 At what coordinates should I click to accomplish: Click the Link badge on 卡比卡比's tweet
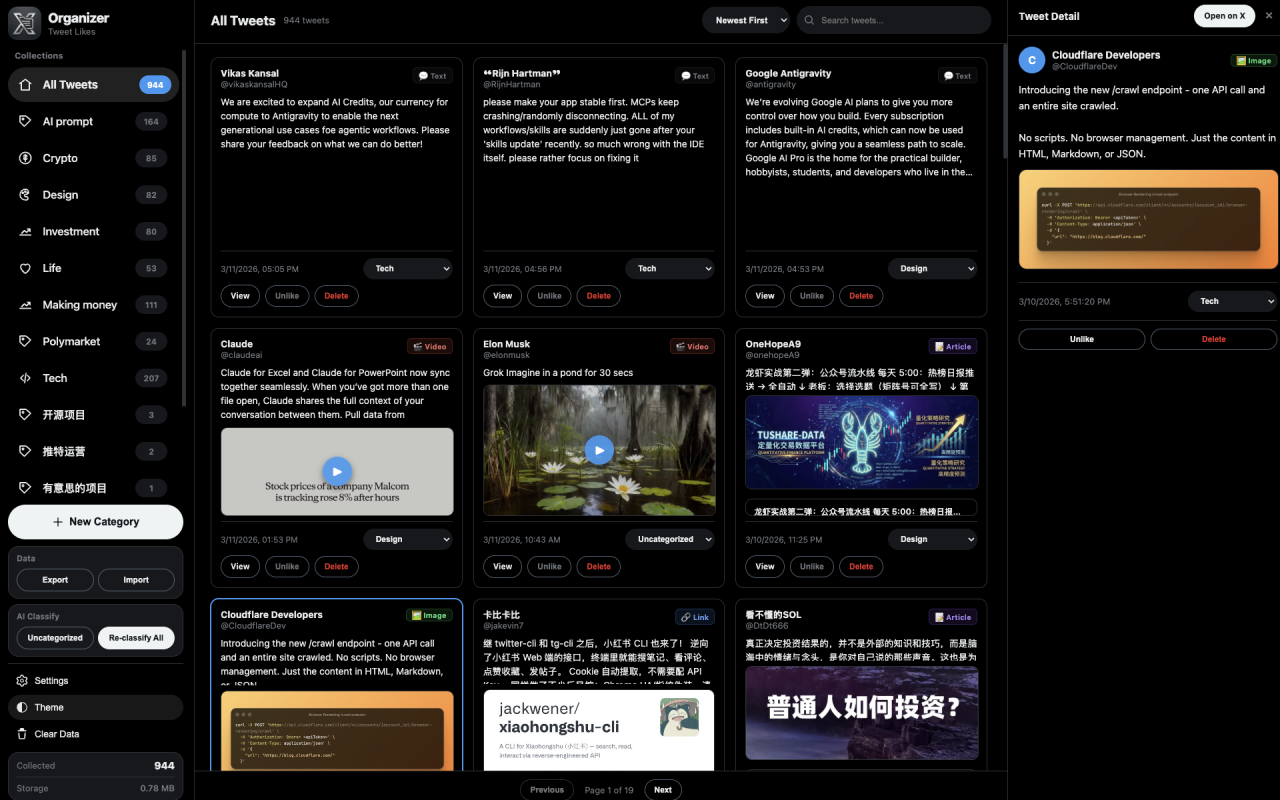pos(695,617)
